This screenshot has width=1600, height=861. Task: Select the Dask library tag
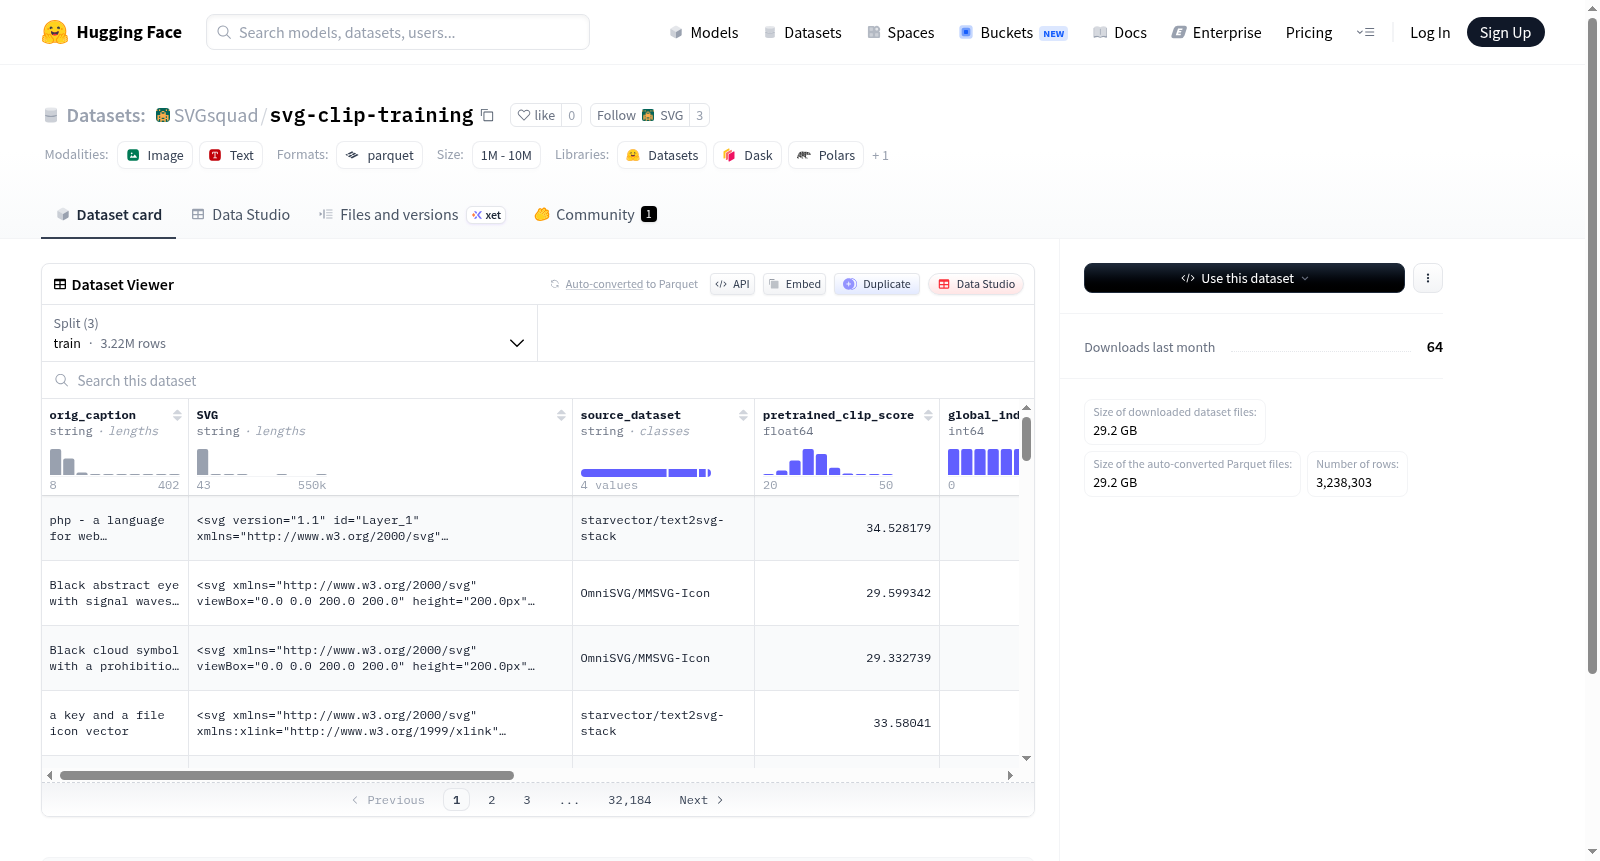(x=747, y=155)
